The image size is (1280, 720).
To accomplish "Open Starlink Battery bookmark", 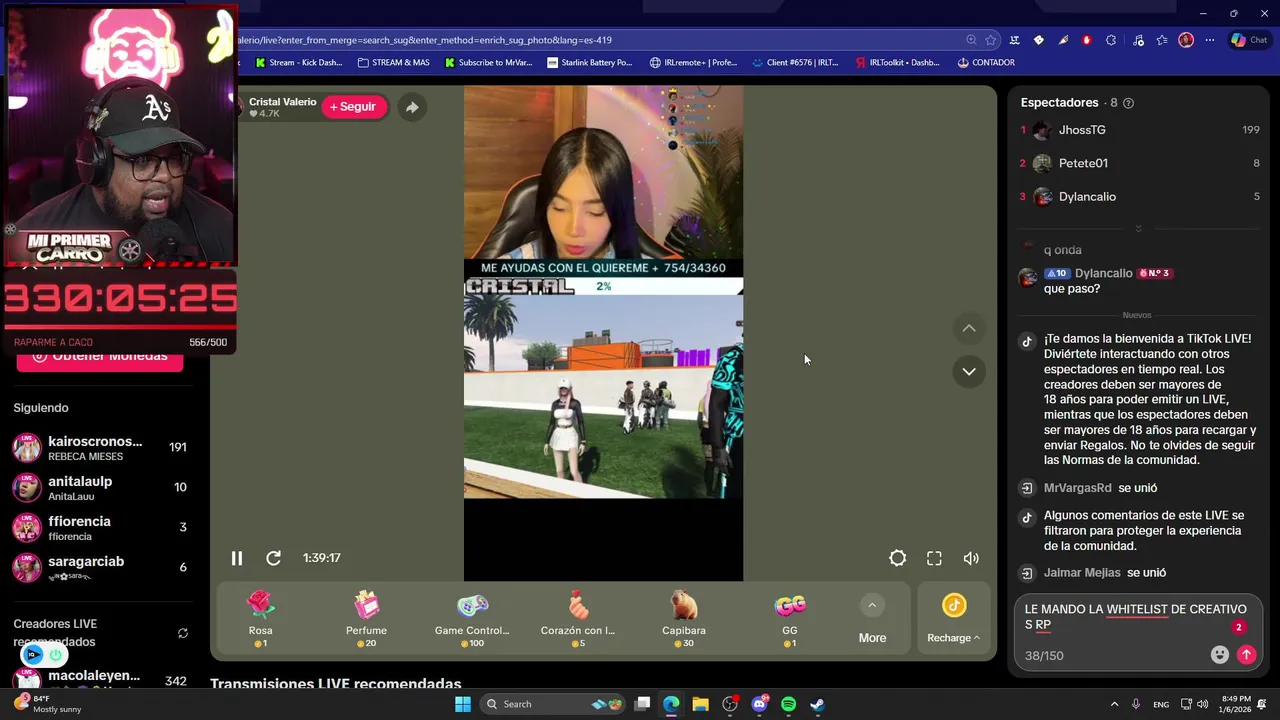I will (x=590, y=62).
